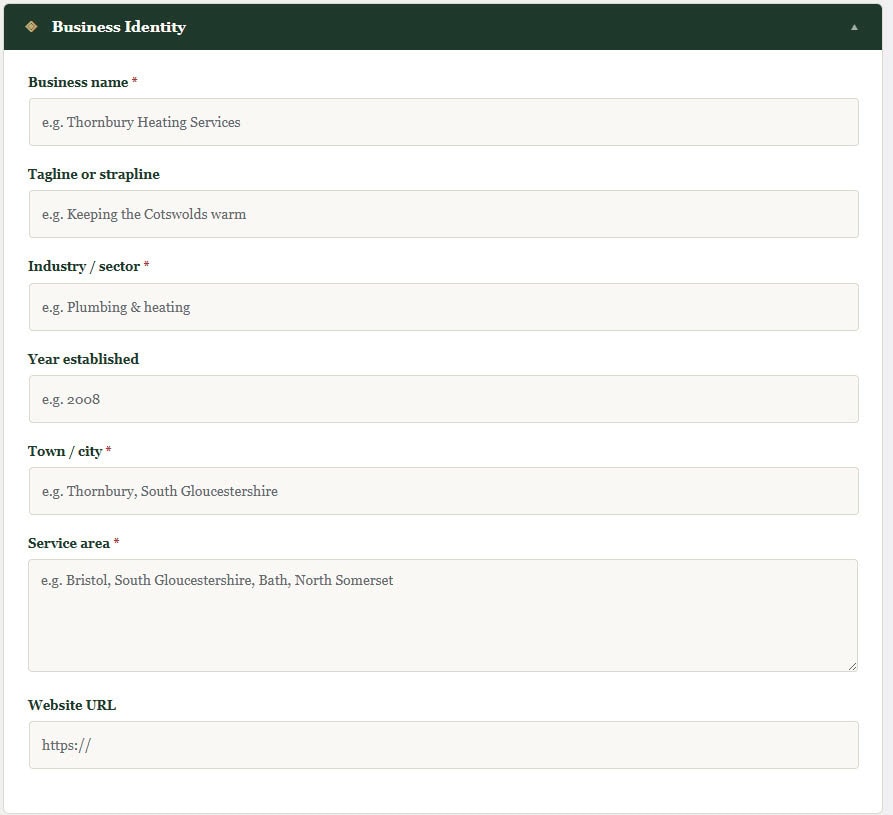Click inside the Service area textarea
893x815 pixels.
pos(443,615)
